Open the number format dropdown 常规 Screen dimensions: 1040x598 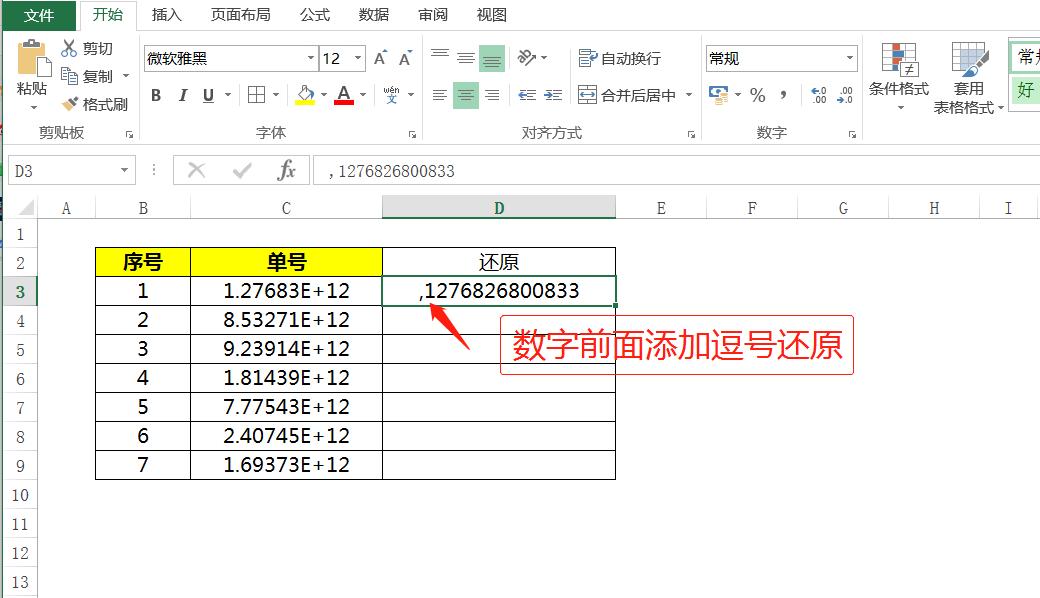[x=850, y=58]
